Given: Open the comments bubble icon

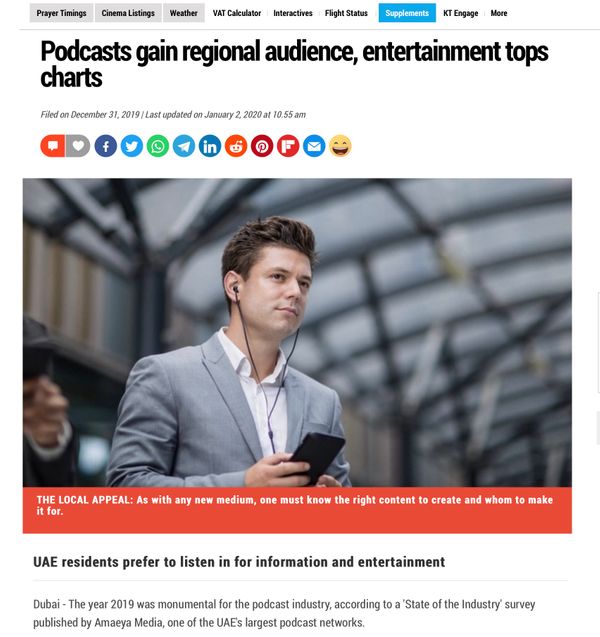Looking at the screenshot, I should [x=52, y=146].
